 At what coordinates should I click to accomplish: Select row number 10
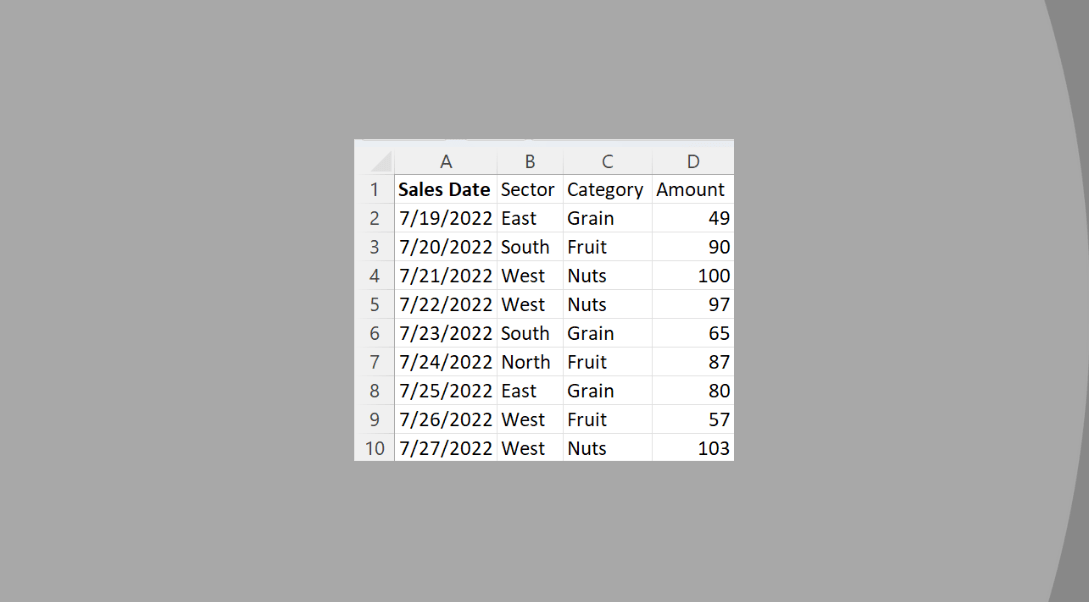pyautogui.click(x=375, y=448)
